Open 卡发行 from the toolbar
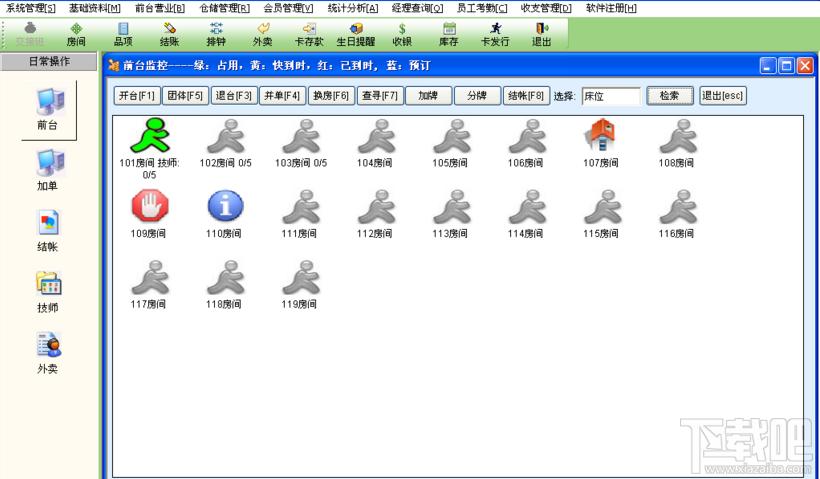 click(x=495, y=35)
